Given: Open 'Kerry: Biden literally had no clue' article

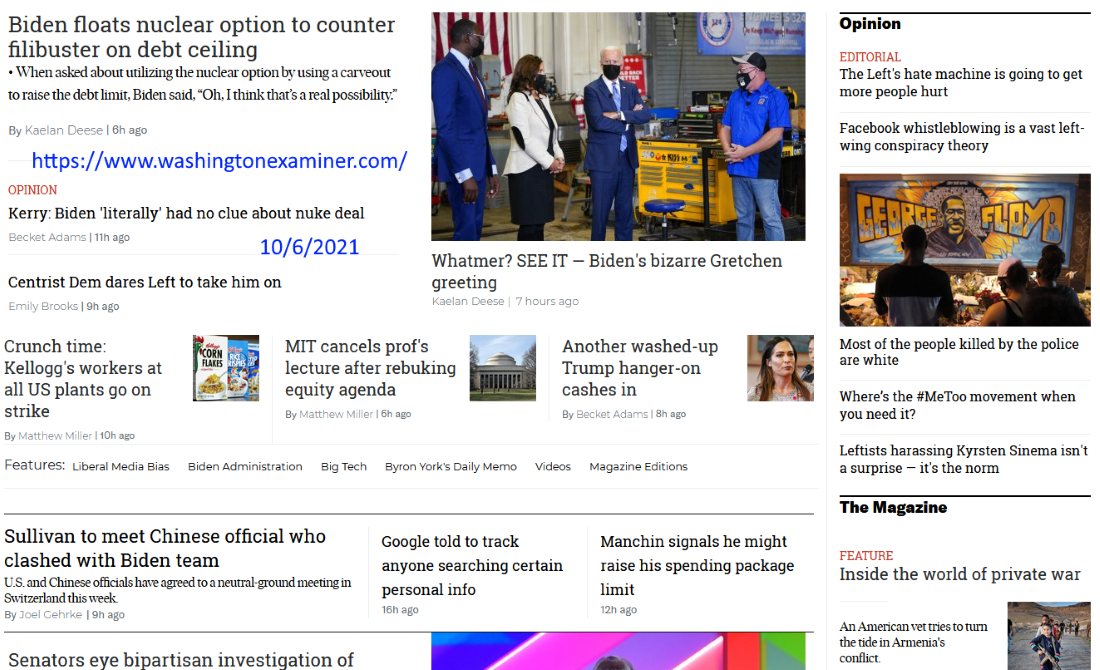Looking at the screenshot, I should coord(186,213).
